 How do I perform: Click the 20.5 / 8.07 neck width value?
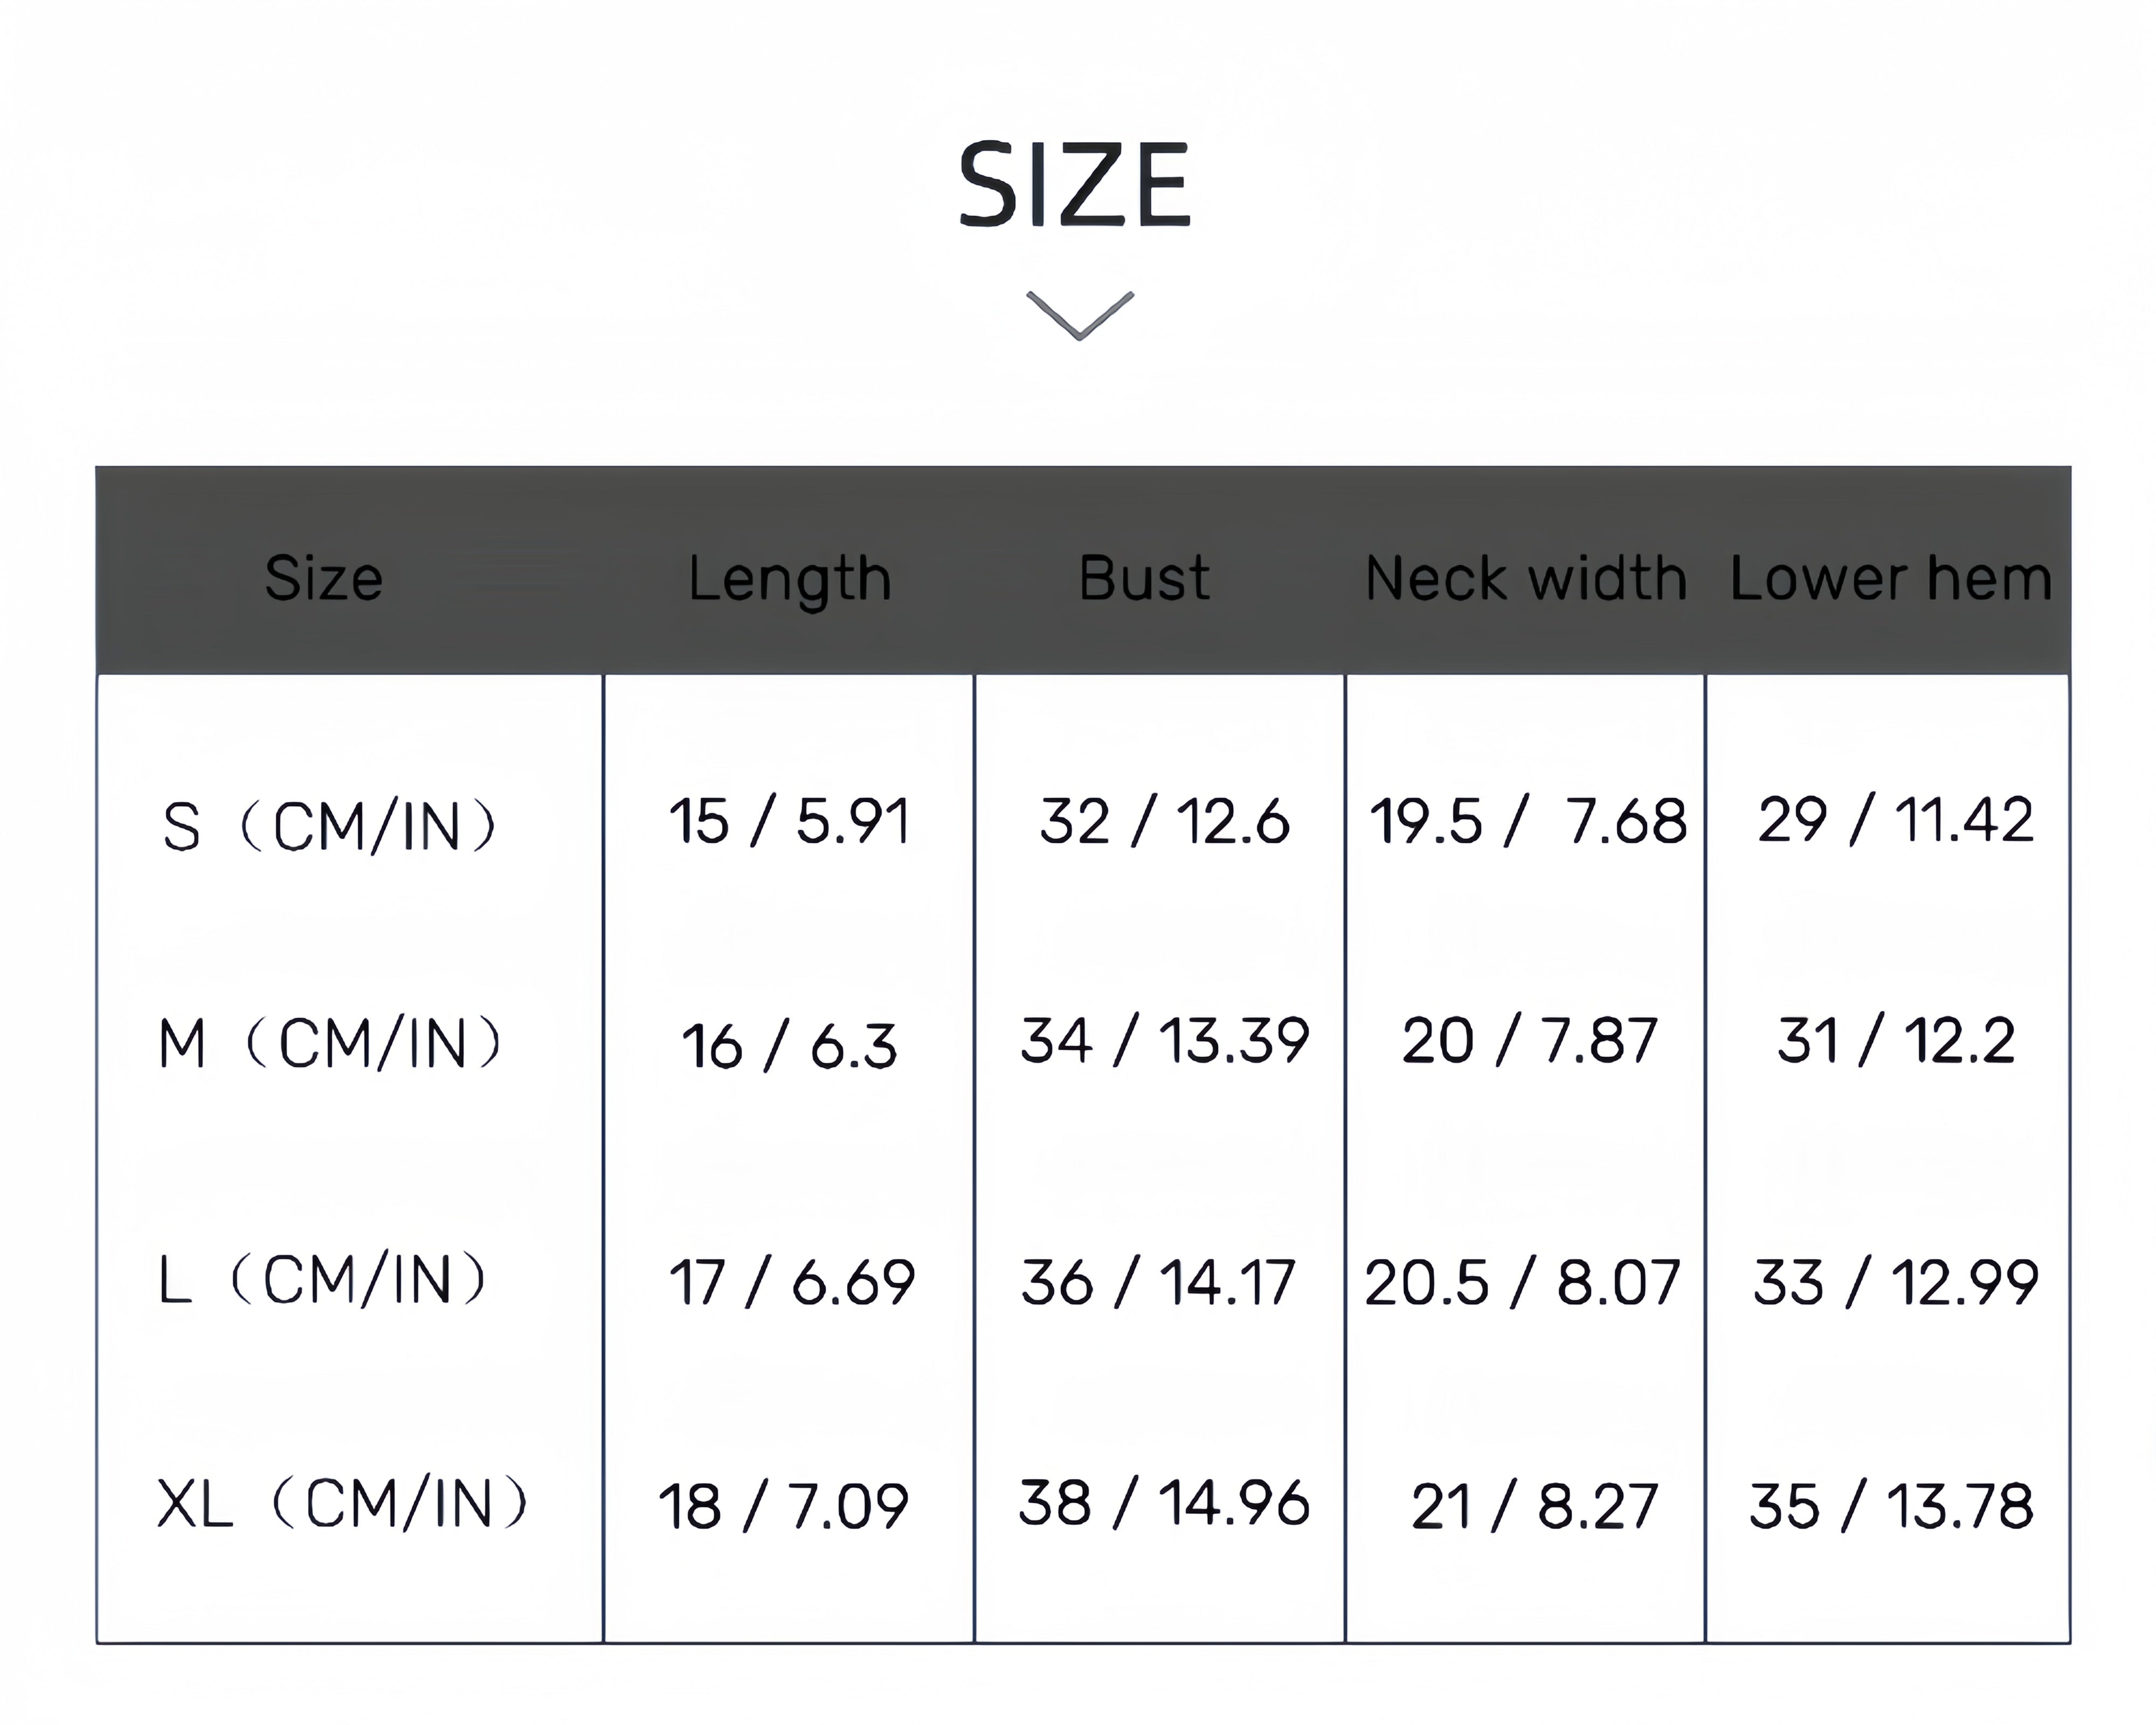(x=1522, y=1283)
